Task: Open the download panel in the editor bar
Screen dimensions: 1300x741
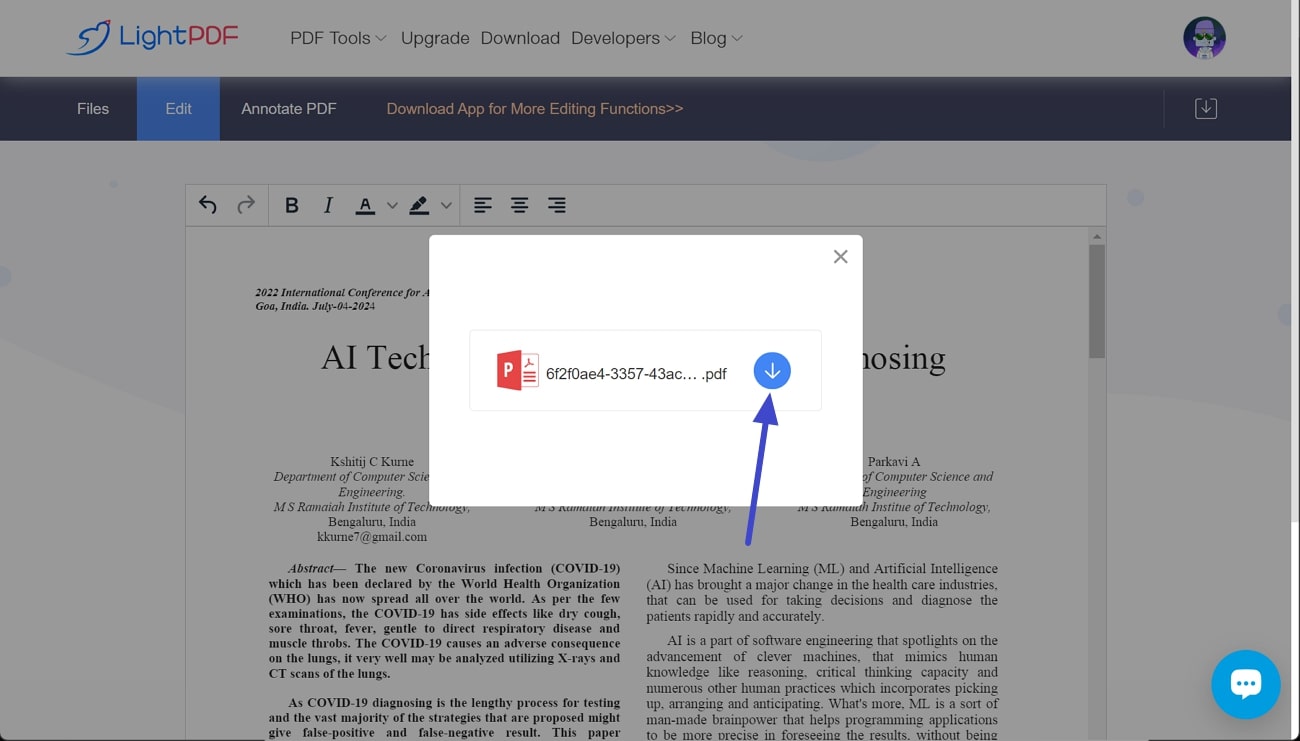Action: (x=1205, y=108)
